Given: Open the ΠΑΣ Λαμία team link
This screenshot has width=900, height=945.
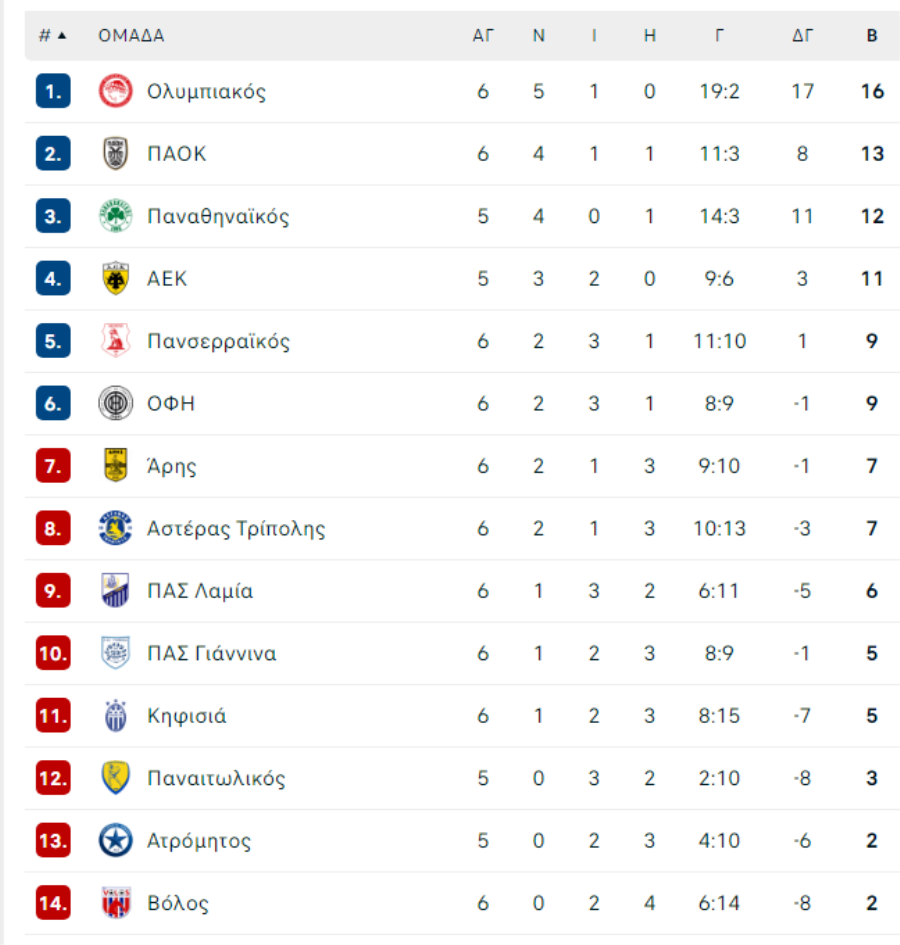Looking at the screenshot, I should 200,591.
